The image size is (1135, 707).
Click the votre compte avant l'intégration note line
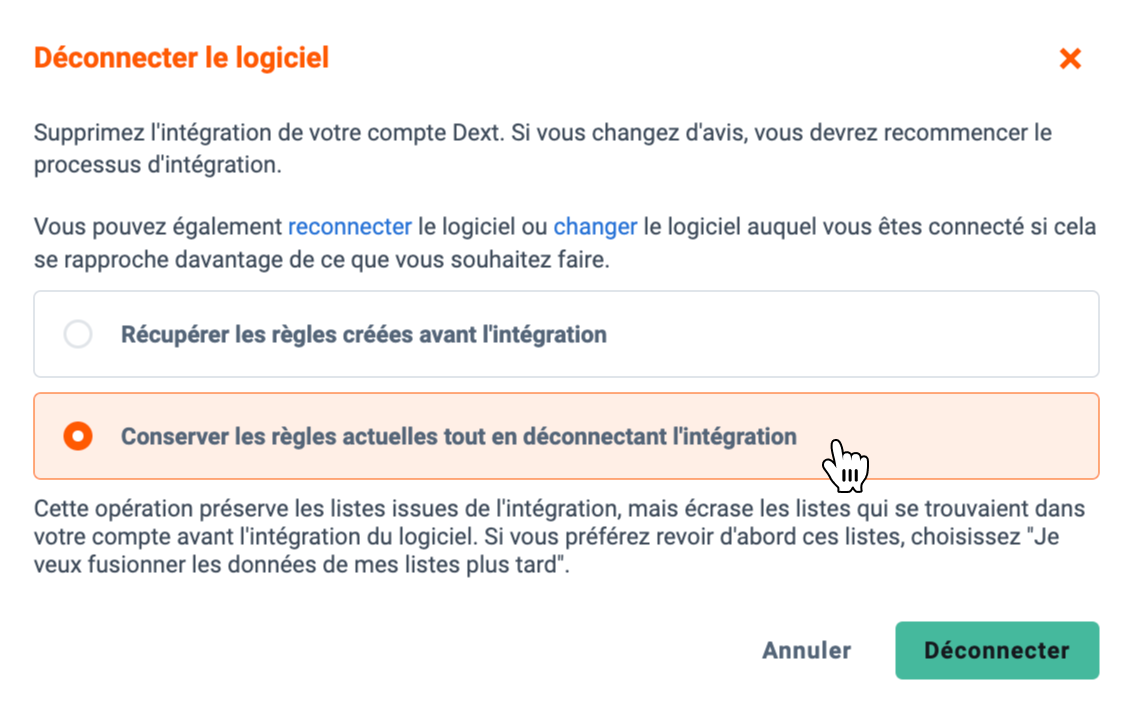click(547, 537)
